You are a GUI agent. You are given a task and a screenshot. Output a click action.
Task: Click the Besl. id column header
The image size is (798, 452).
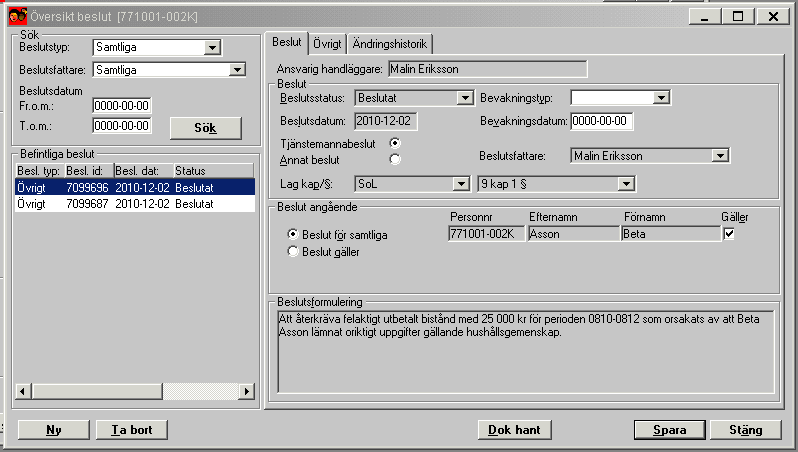89,171
